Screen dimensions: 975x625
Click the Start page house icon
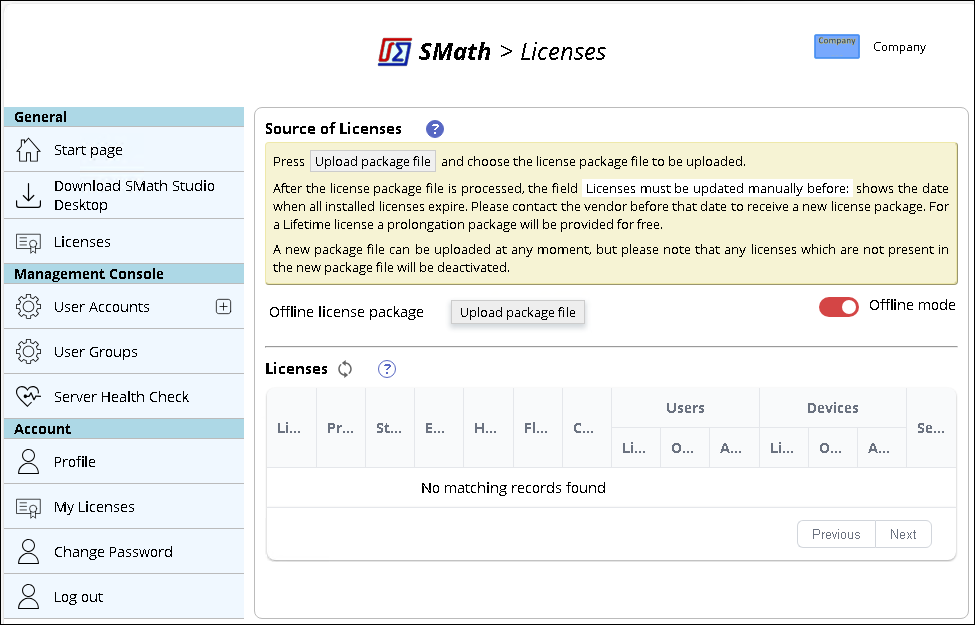[x=28, y=150]
